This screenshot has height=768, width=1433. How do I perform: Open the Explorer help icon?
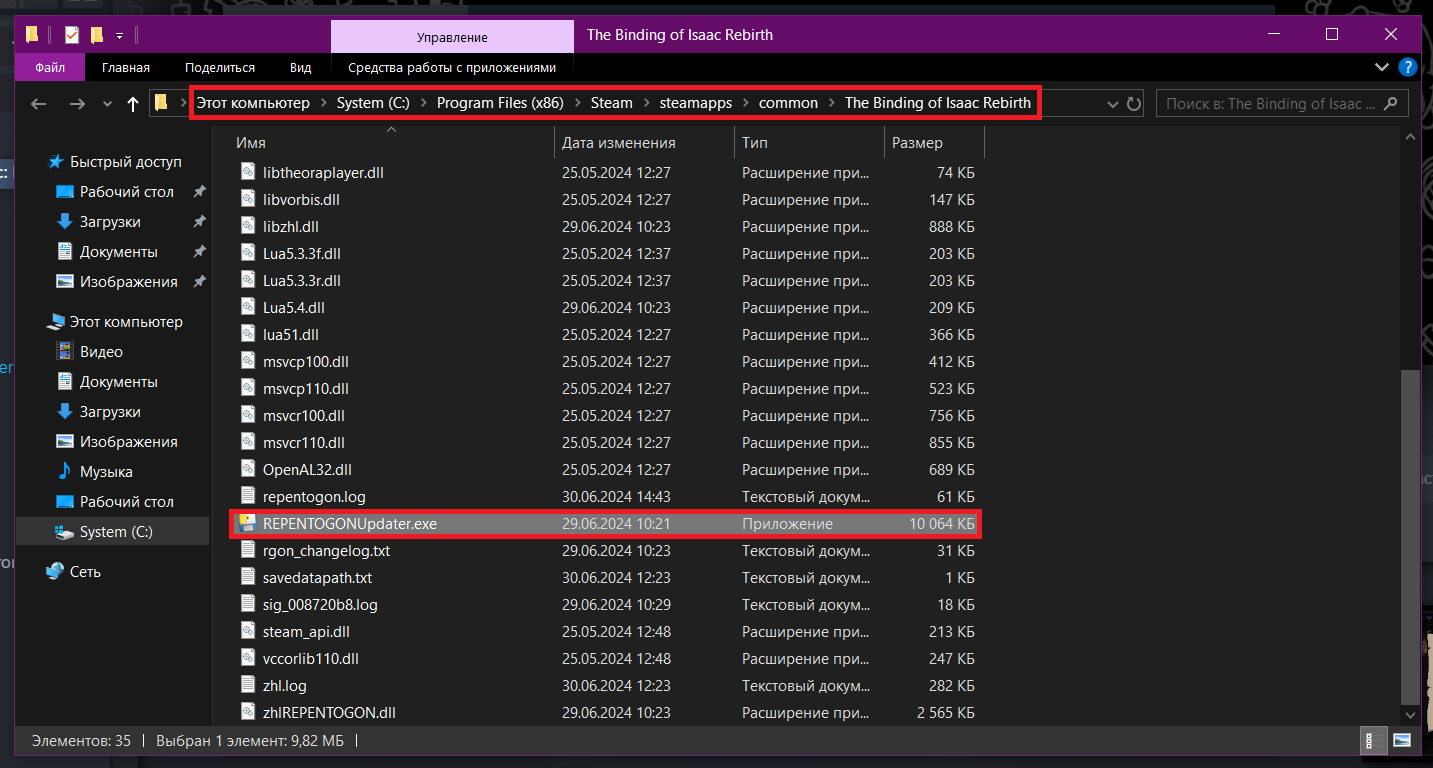[x=1408, y=68]
